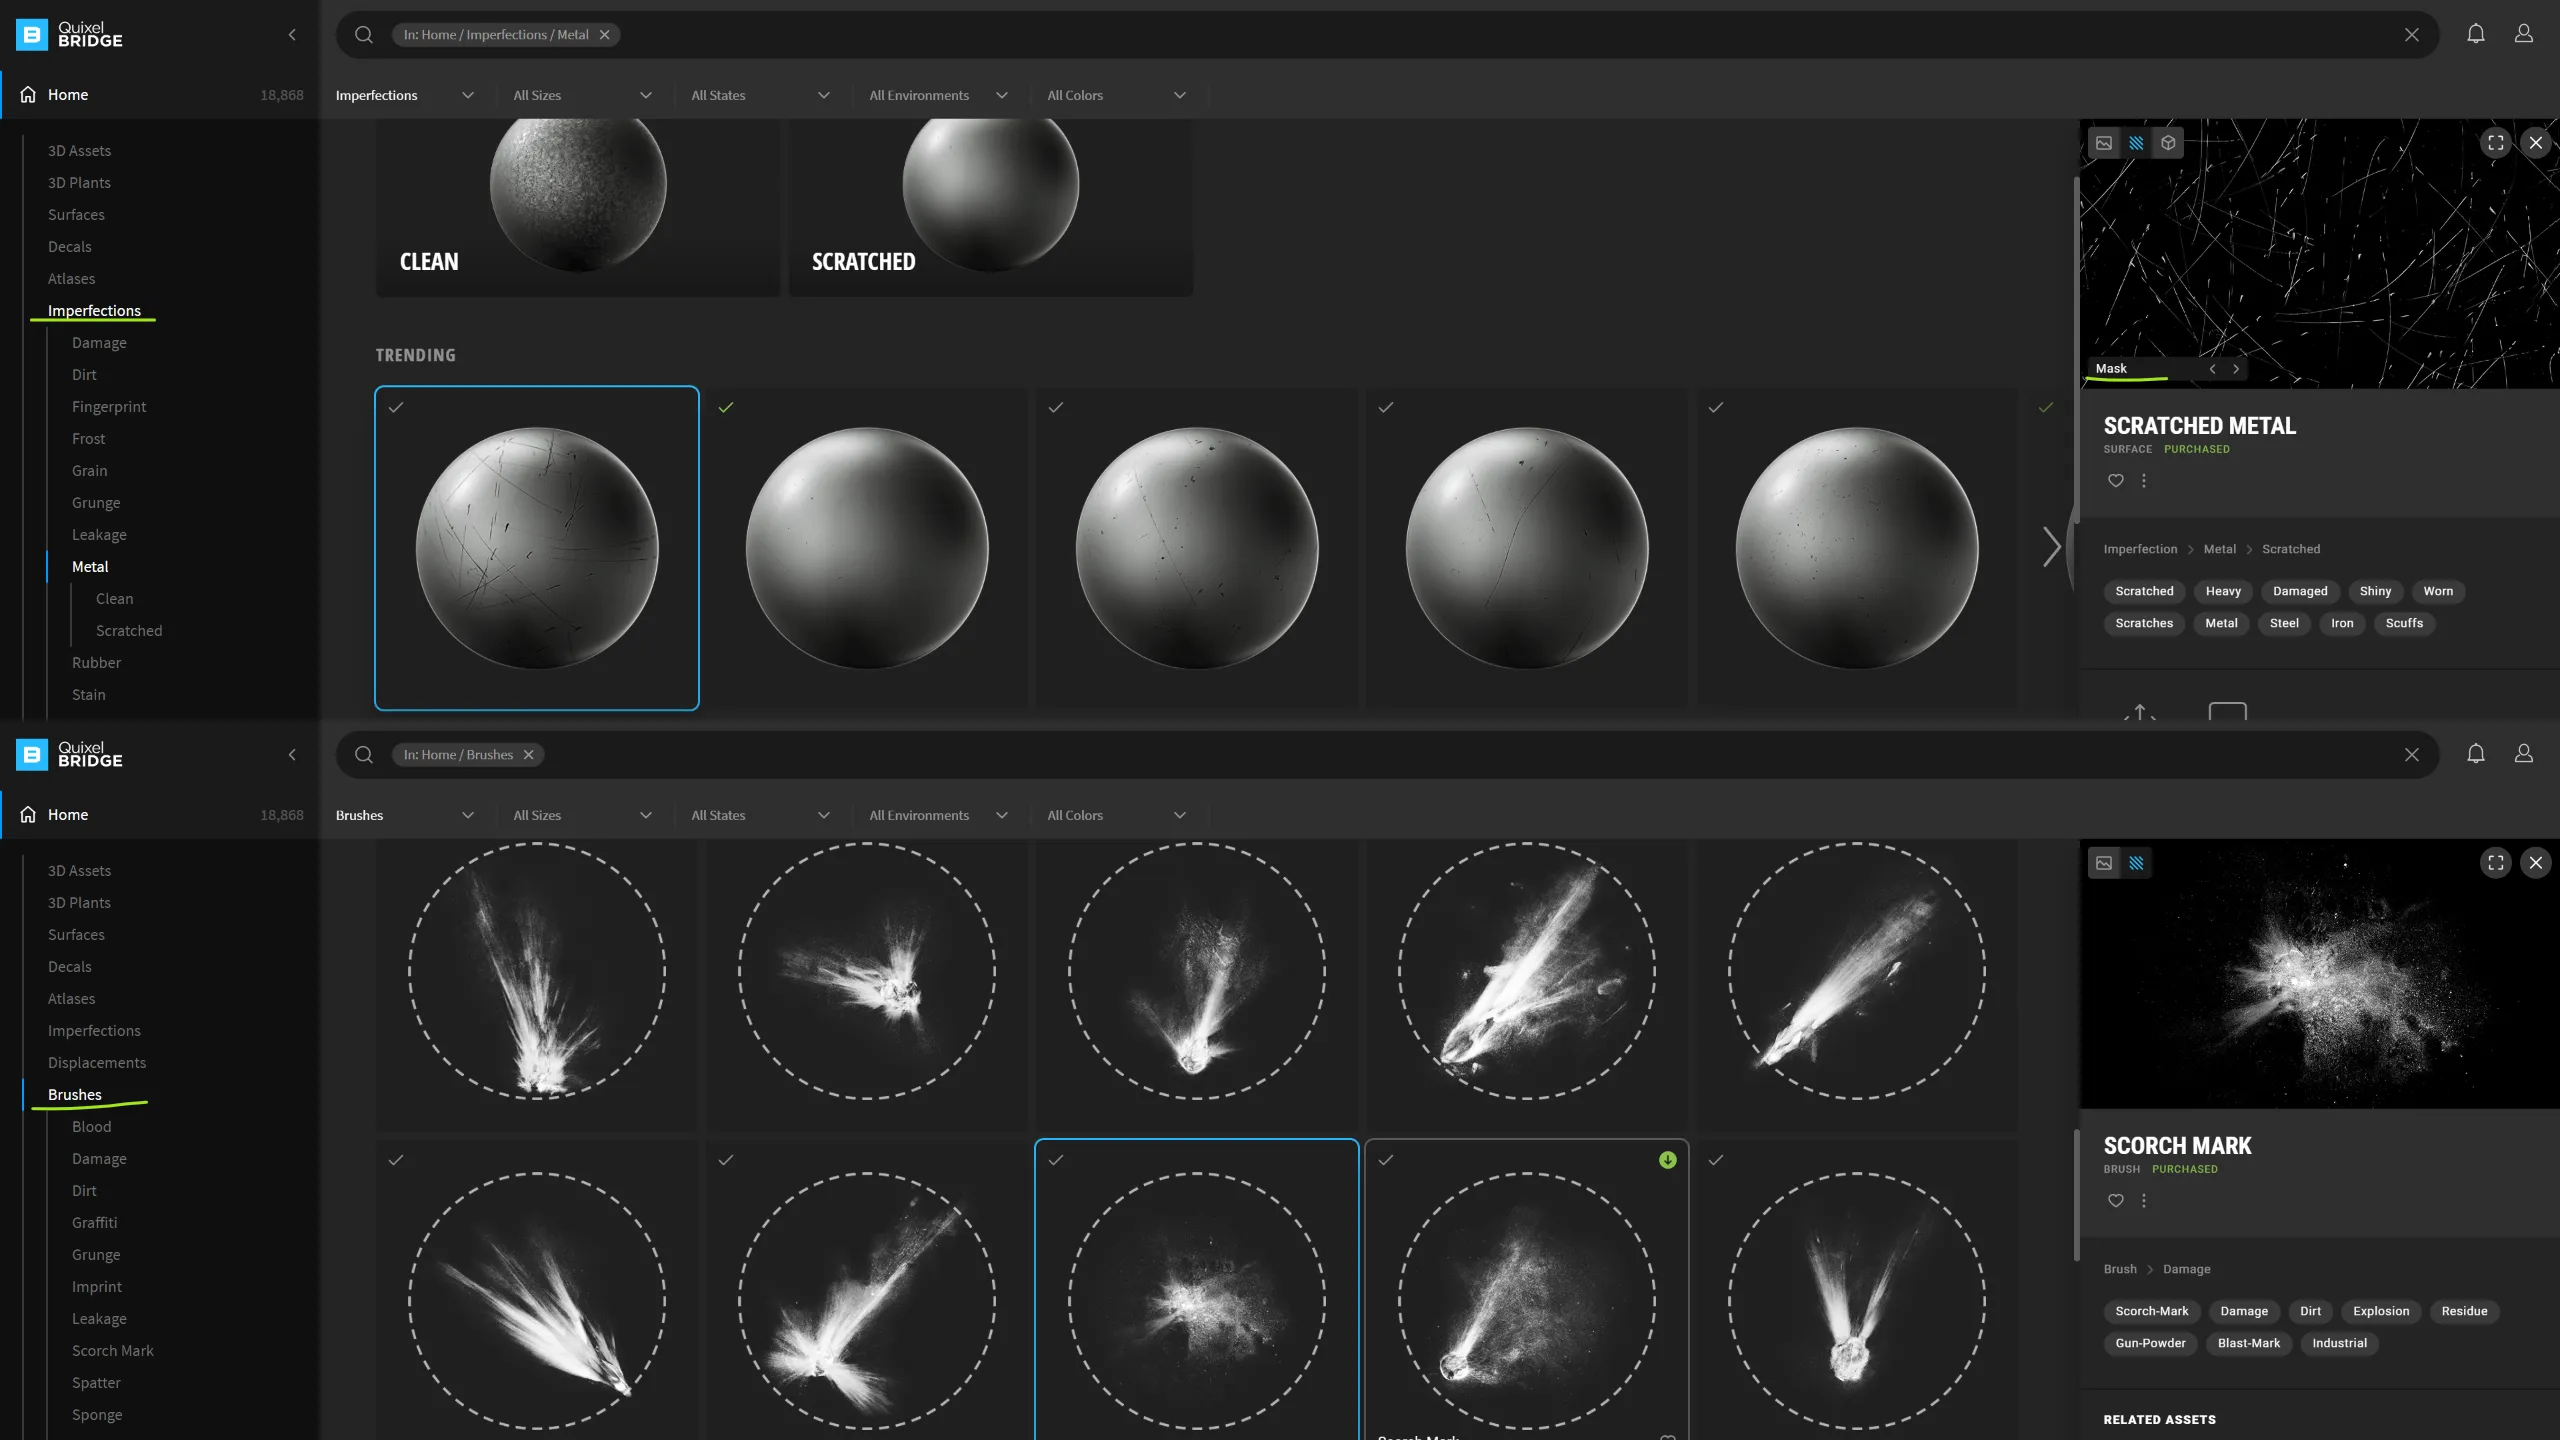
Task: Select Graffiti in the Brushes sidebar
Action: click(x=94, y=1223)
